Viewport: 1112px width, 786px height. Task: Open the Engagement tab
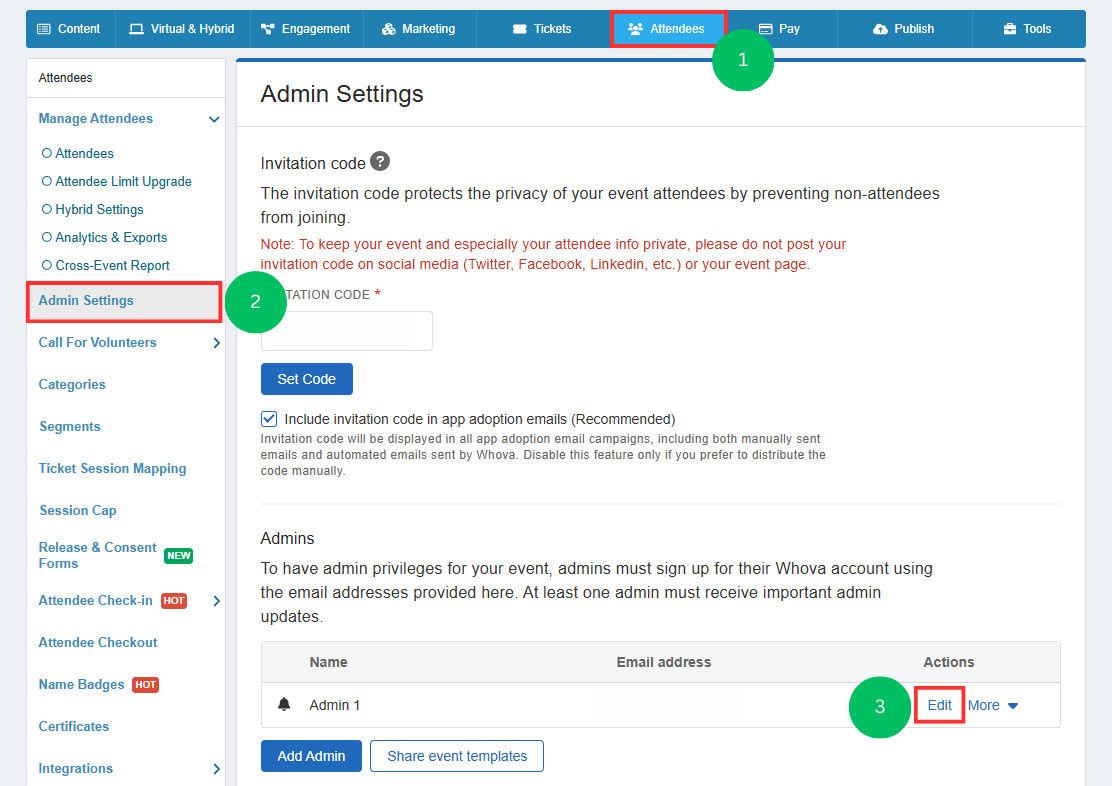(306, 29)
